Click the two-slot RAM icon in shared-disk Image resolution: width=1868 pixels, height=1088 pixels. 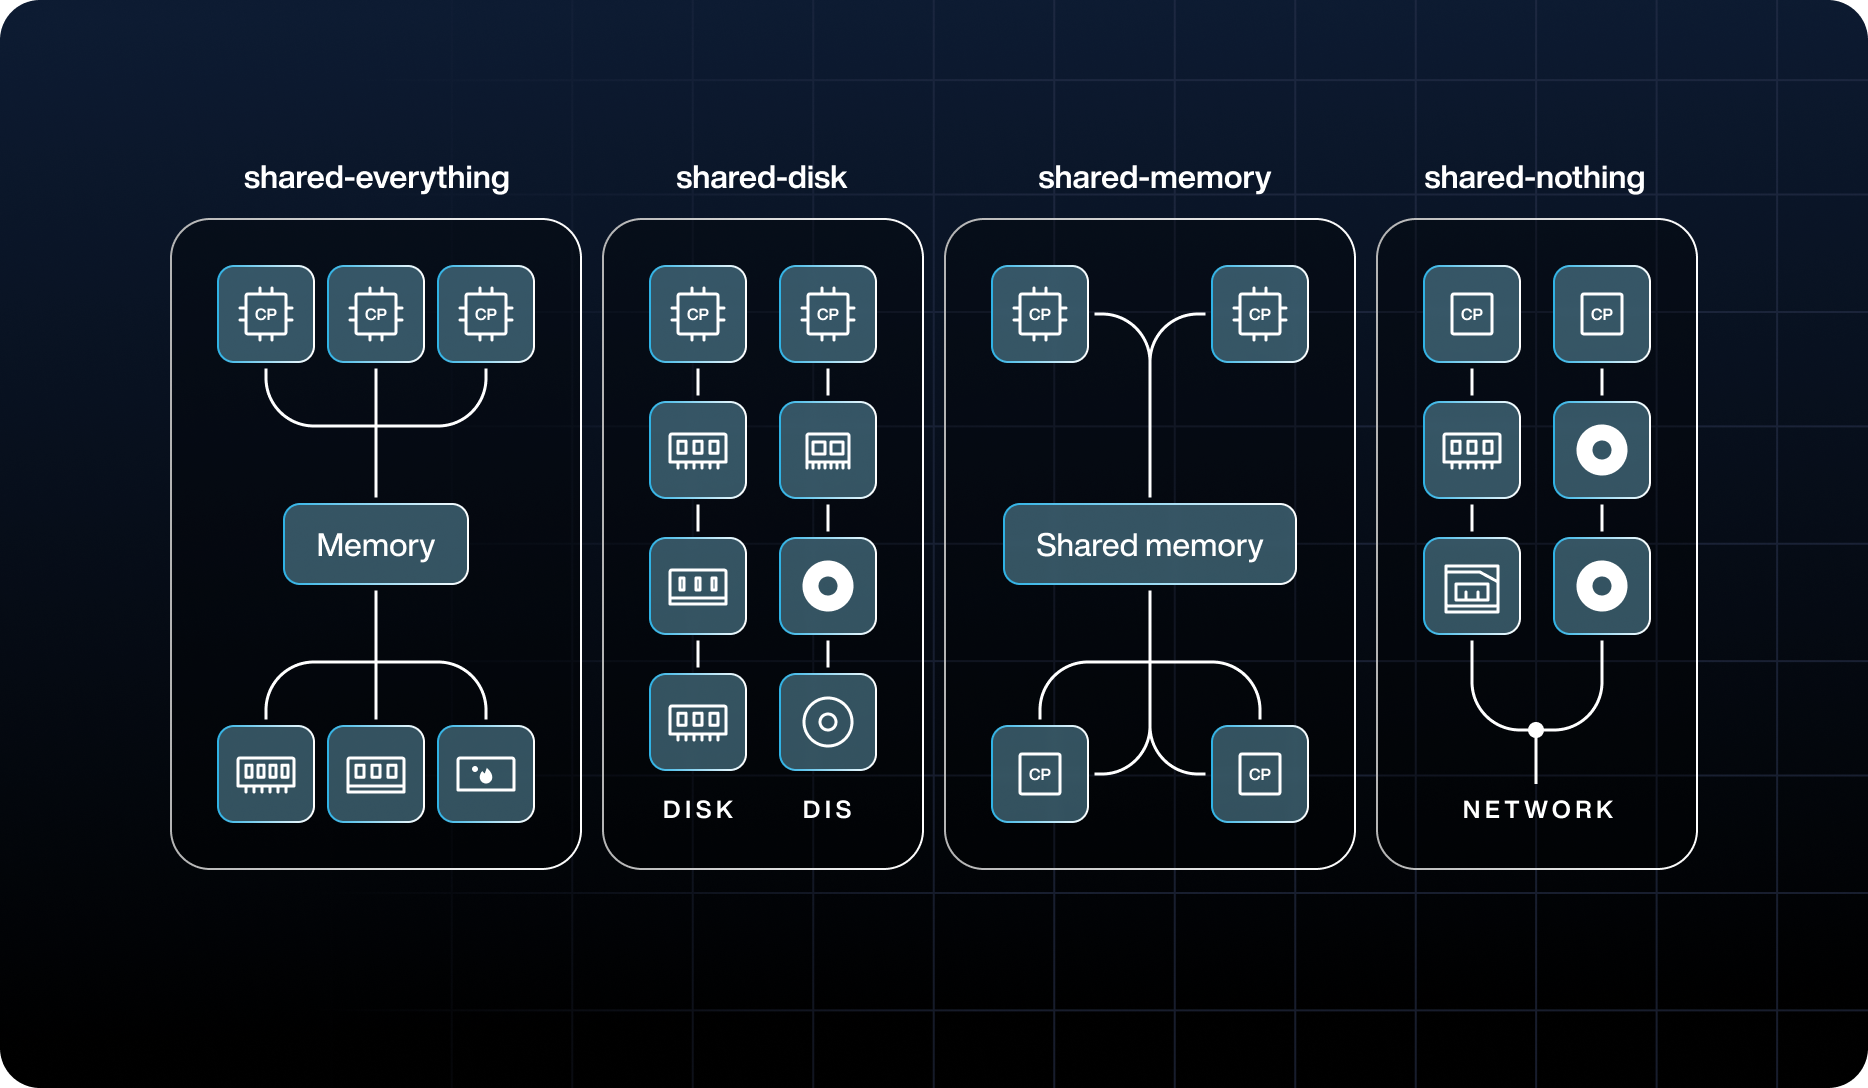click(828, 450)
